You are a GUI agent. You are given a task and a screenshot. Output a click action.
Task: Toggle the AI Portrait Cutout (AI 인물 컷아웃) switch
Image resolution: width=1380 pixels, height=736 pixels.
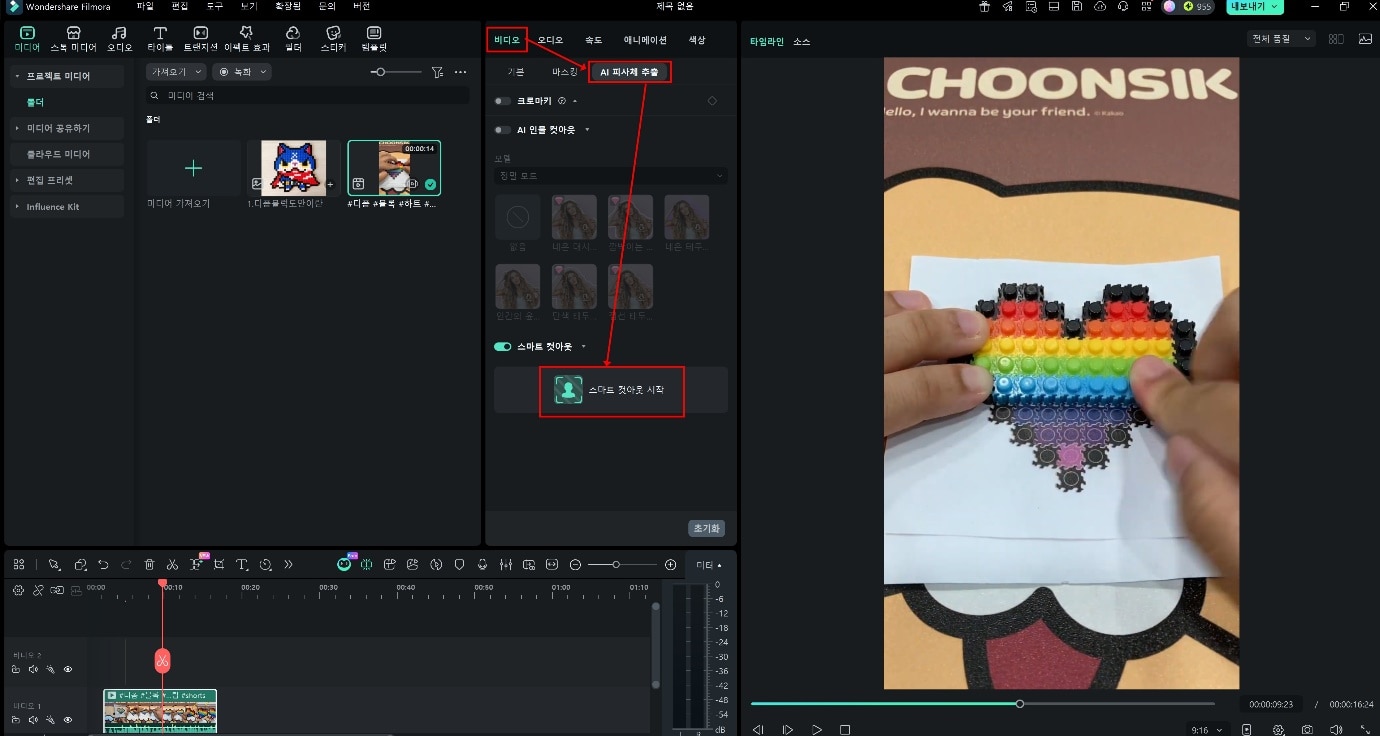[502, 130]
